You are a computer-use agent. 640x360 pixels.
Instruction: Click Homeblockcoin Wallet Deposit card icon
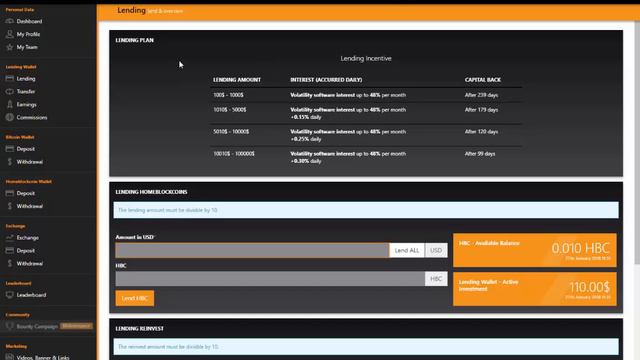pos(10,193)
